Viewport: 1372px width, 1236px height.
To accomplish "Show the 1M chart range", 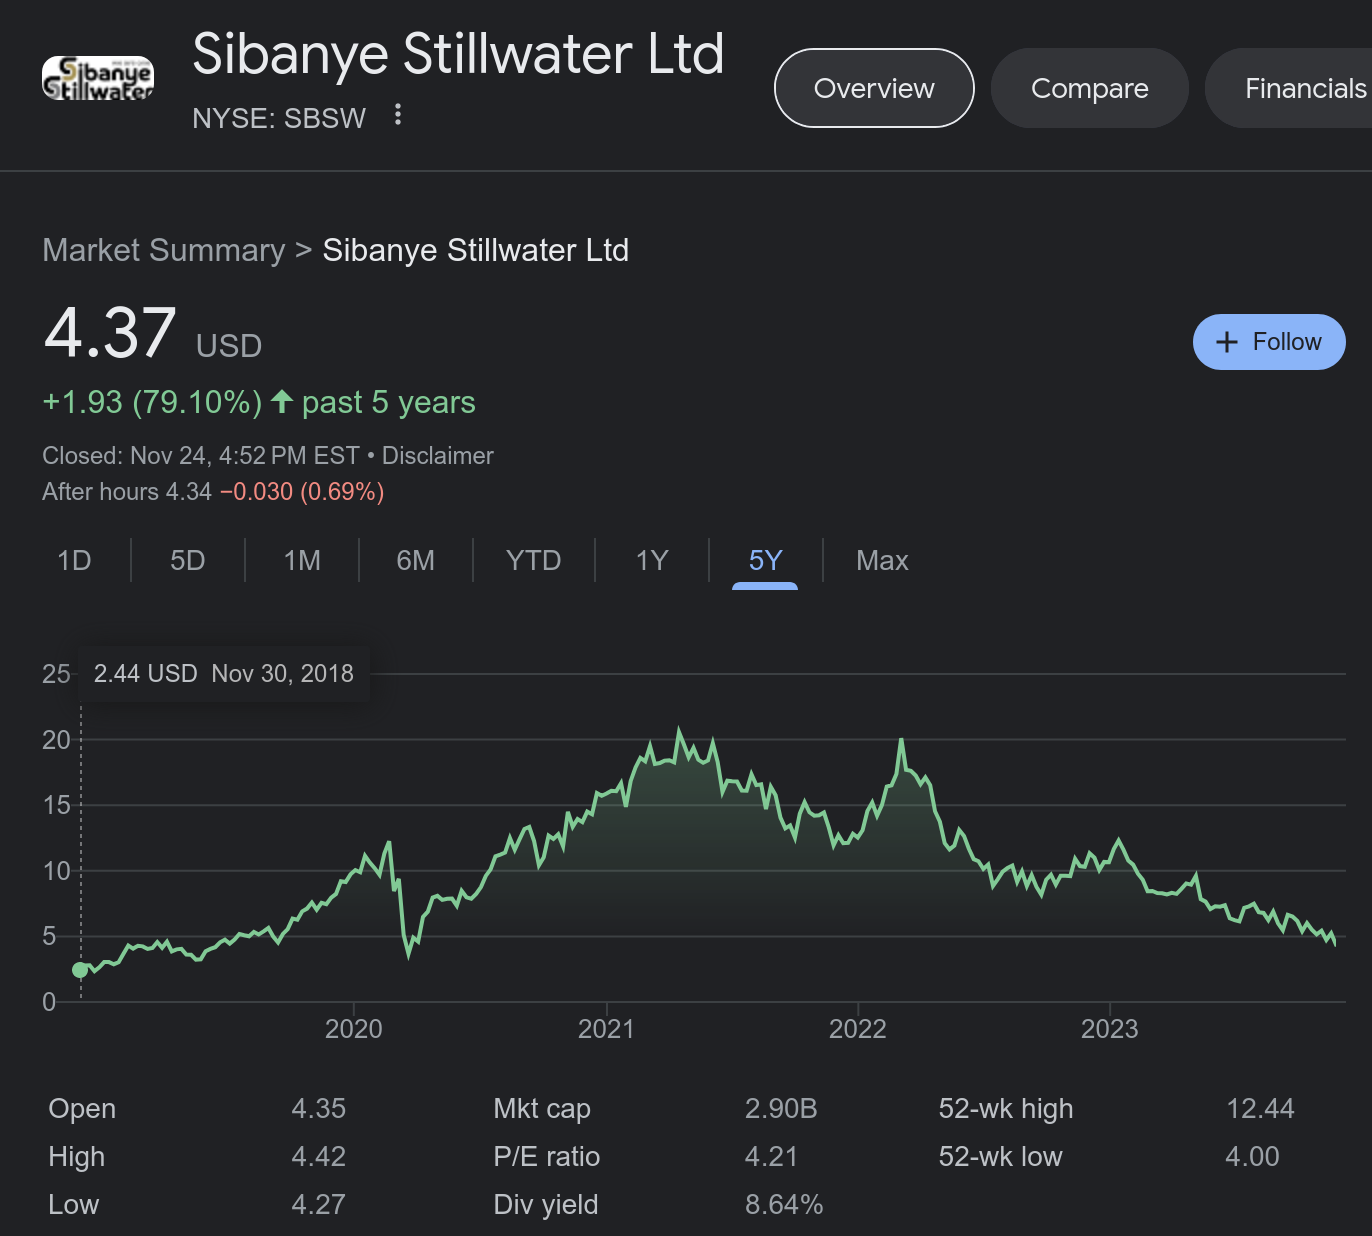I will pyautogui.click(x=302, y=560).
